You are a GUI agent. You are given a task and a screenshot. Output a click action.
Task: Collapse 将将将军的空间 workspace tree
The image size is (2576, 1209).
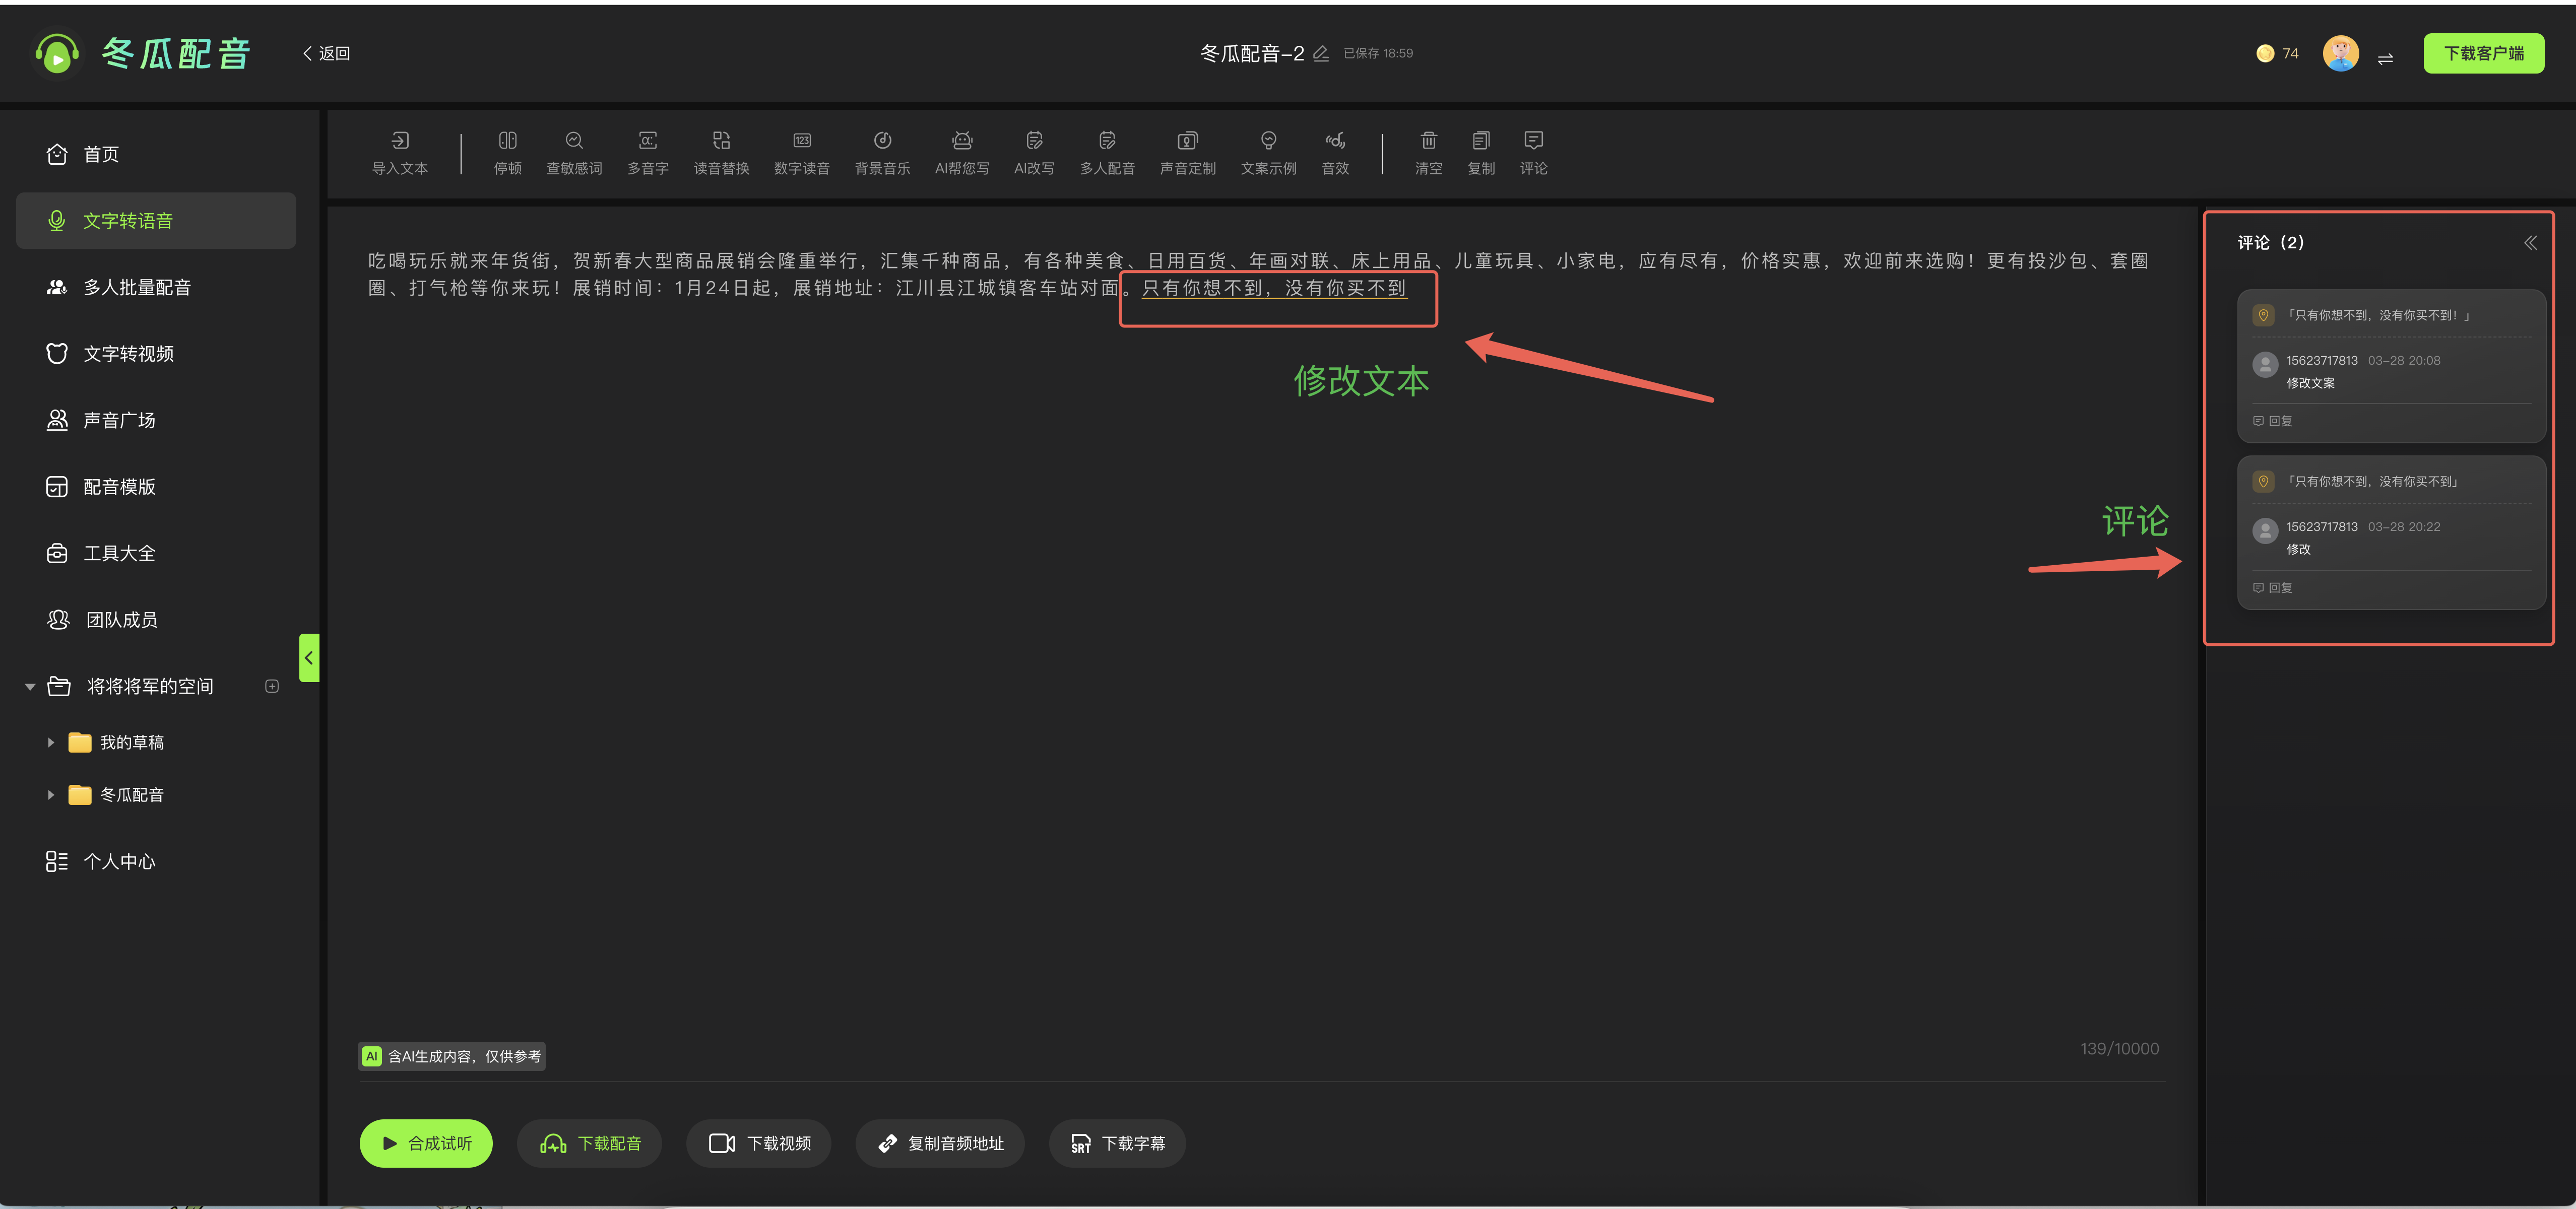tap(30, 687)
